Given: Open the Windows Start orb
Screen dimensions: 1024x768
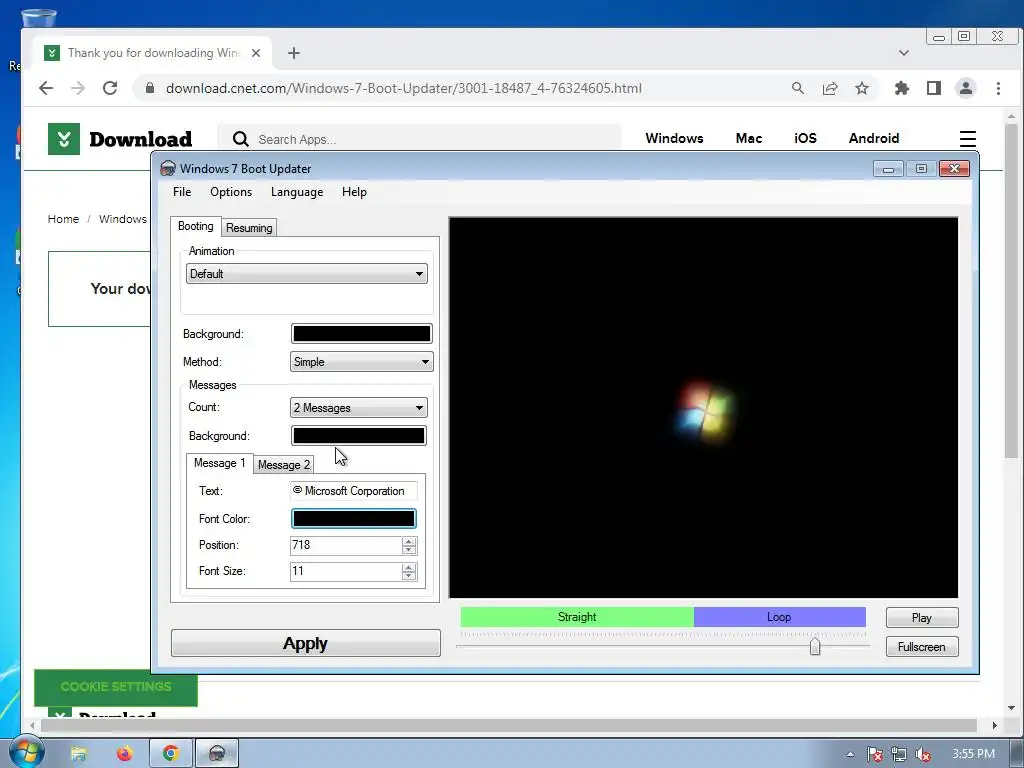Looking at the screenshot, I should click(27, 752).
